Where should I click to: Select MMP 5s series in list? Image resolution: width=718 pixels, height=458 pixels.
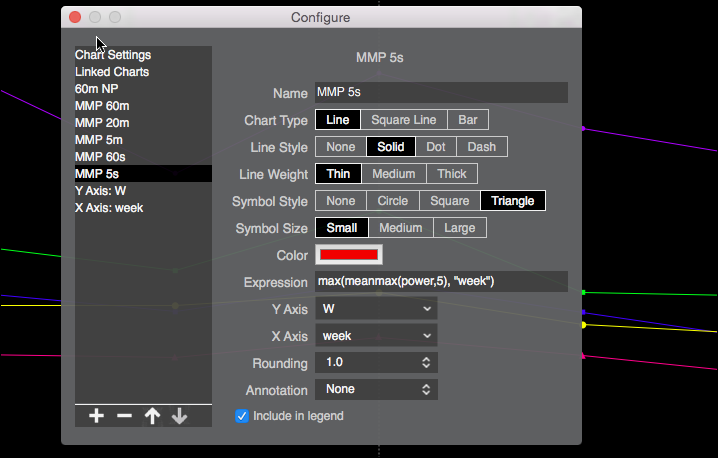143,174
